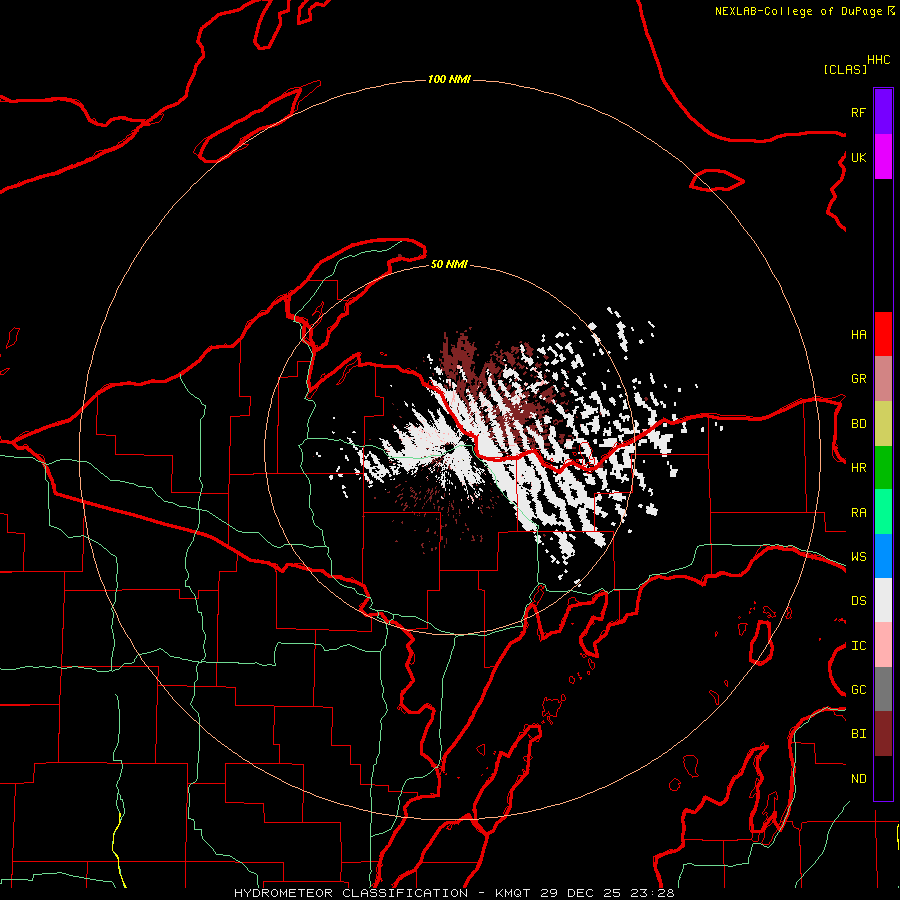
Task: Click the BI legend label
Action: coord(858,734)
